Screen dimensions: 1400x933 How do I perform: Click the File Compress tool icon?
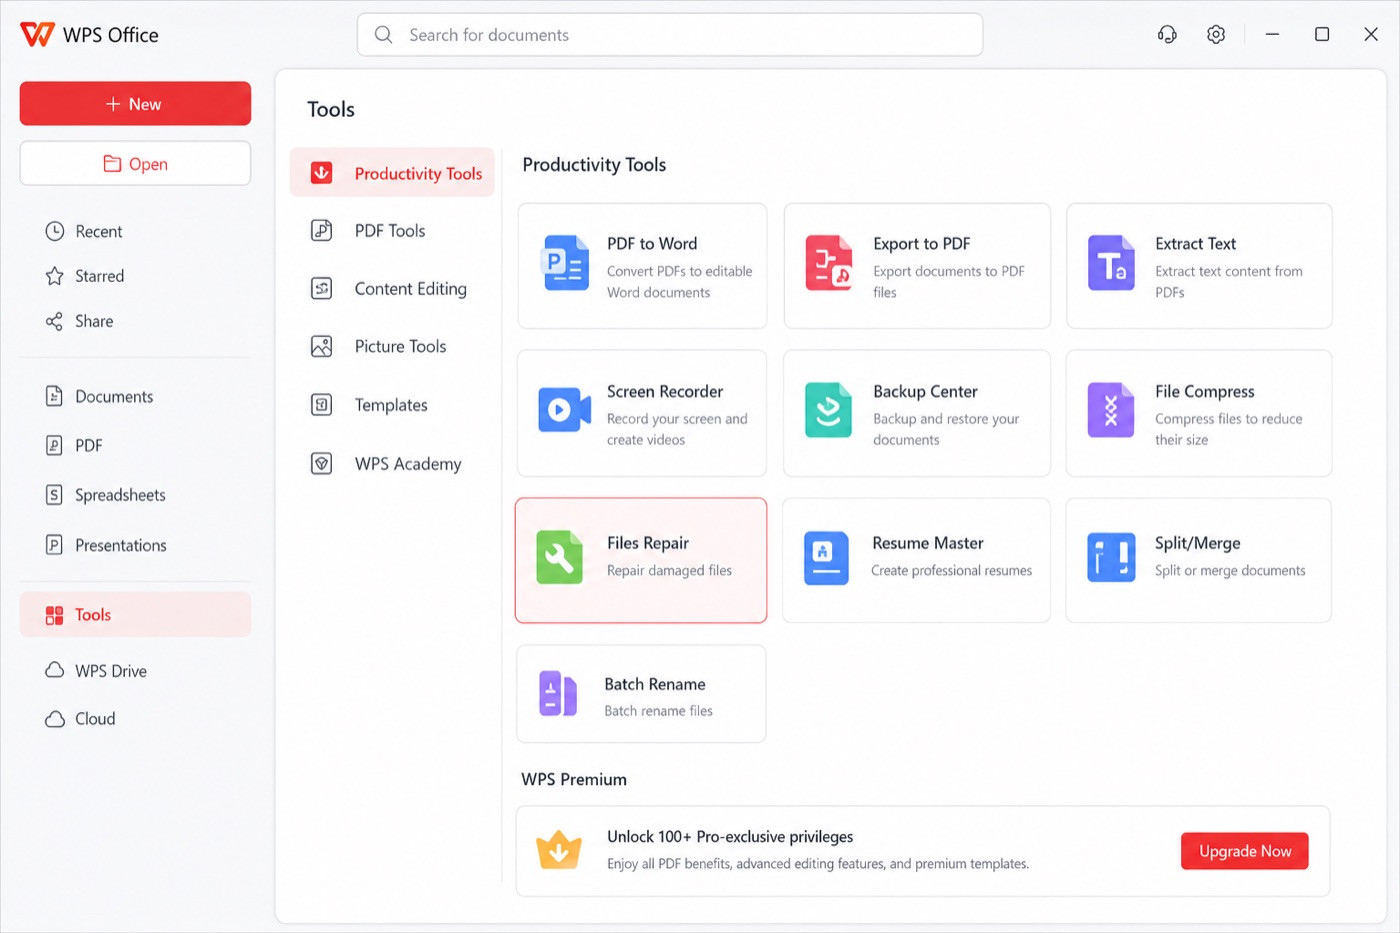pyautogui.click(x=1111, y=410)
